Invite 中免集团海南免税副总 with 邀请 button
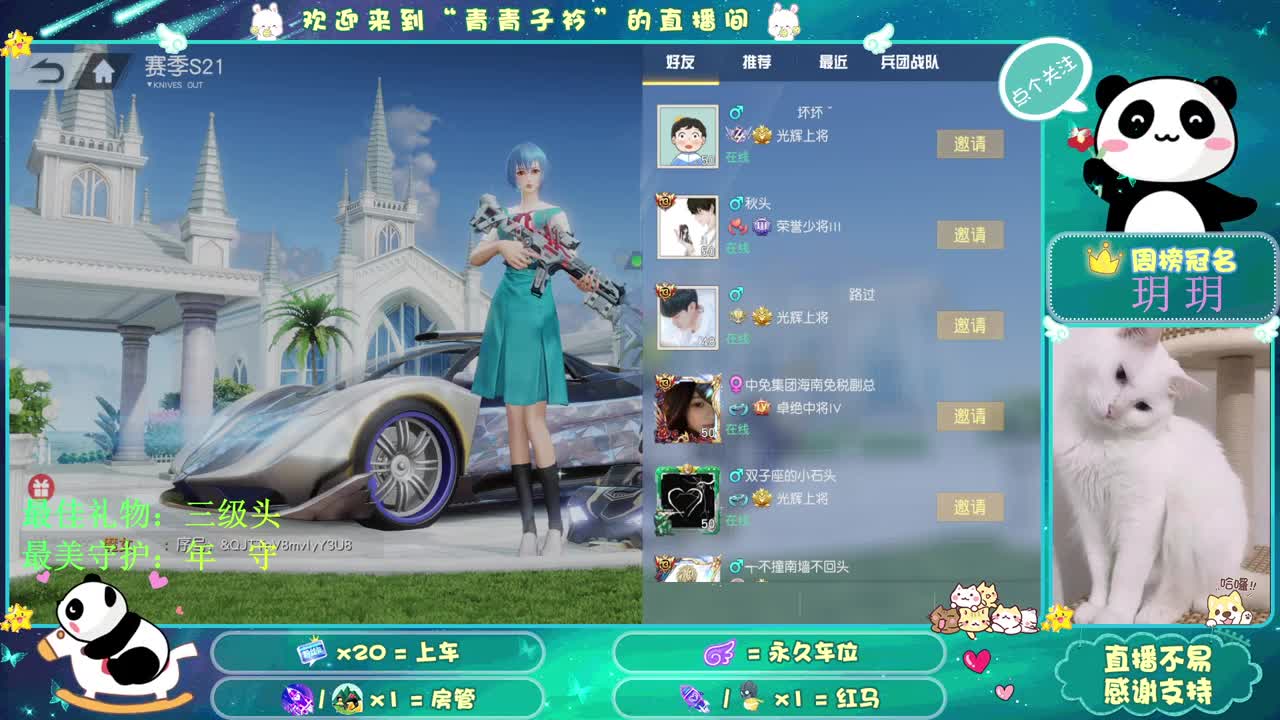This screenshot has height=720, width=1280. [x=969, y=416]
